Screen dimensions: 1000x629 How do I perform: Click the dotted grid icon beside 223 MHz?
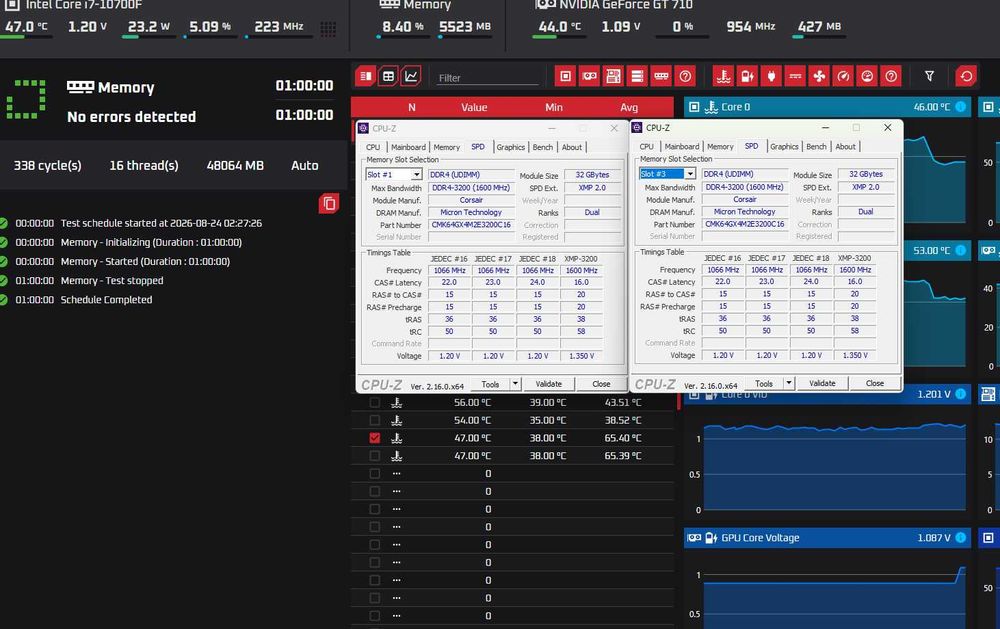click(328, 28)
